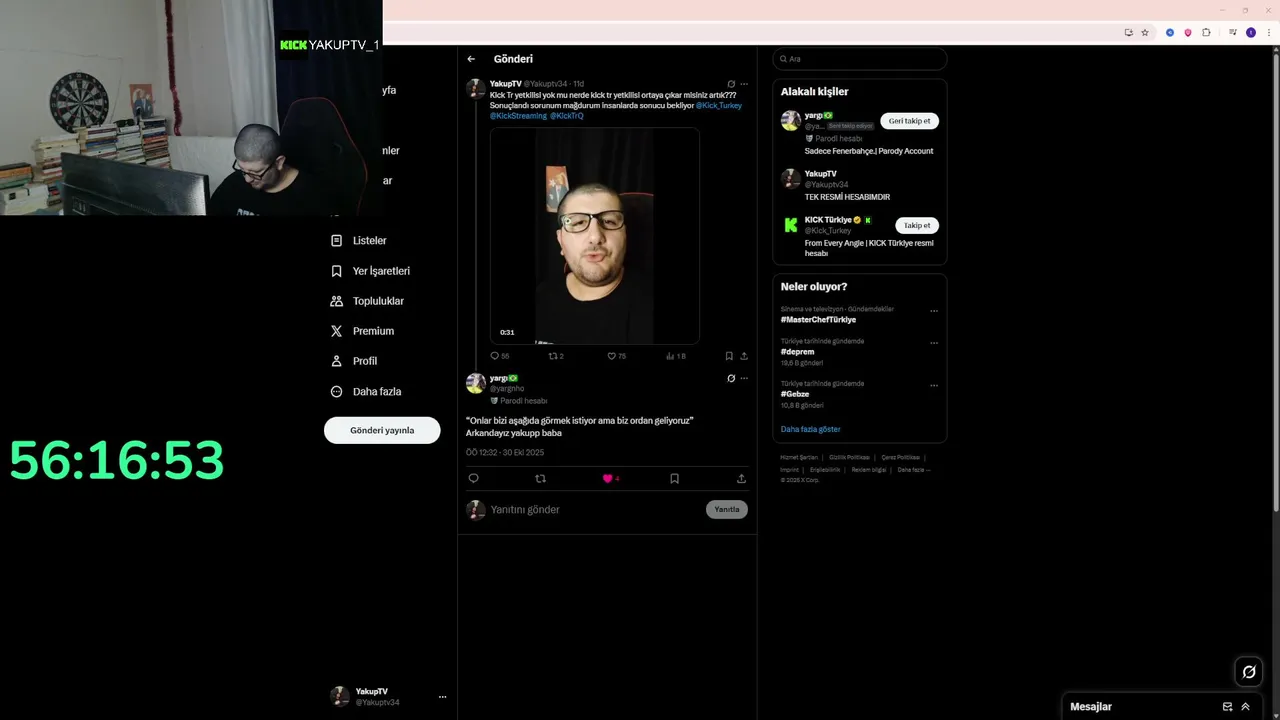The image size is (1280, 720).
Task: Open YakupTV profile in Alakalı kişiler
Action: click(x=820, y=174)
